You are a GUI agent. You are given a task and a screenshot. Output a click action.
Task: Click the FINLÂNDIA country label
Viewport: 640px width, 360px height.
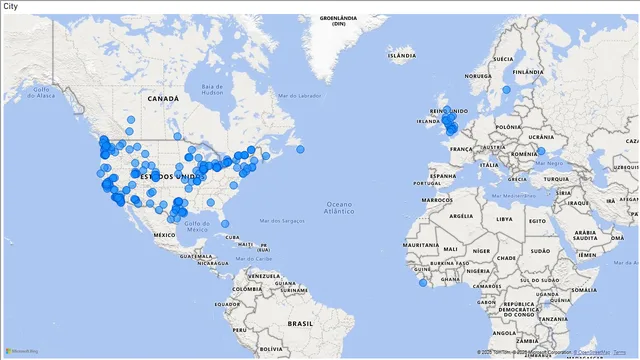[528, 72]
